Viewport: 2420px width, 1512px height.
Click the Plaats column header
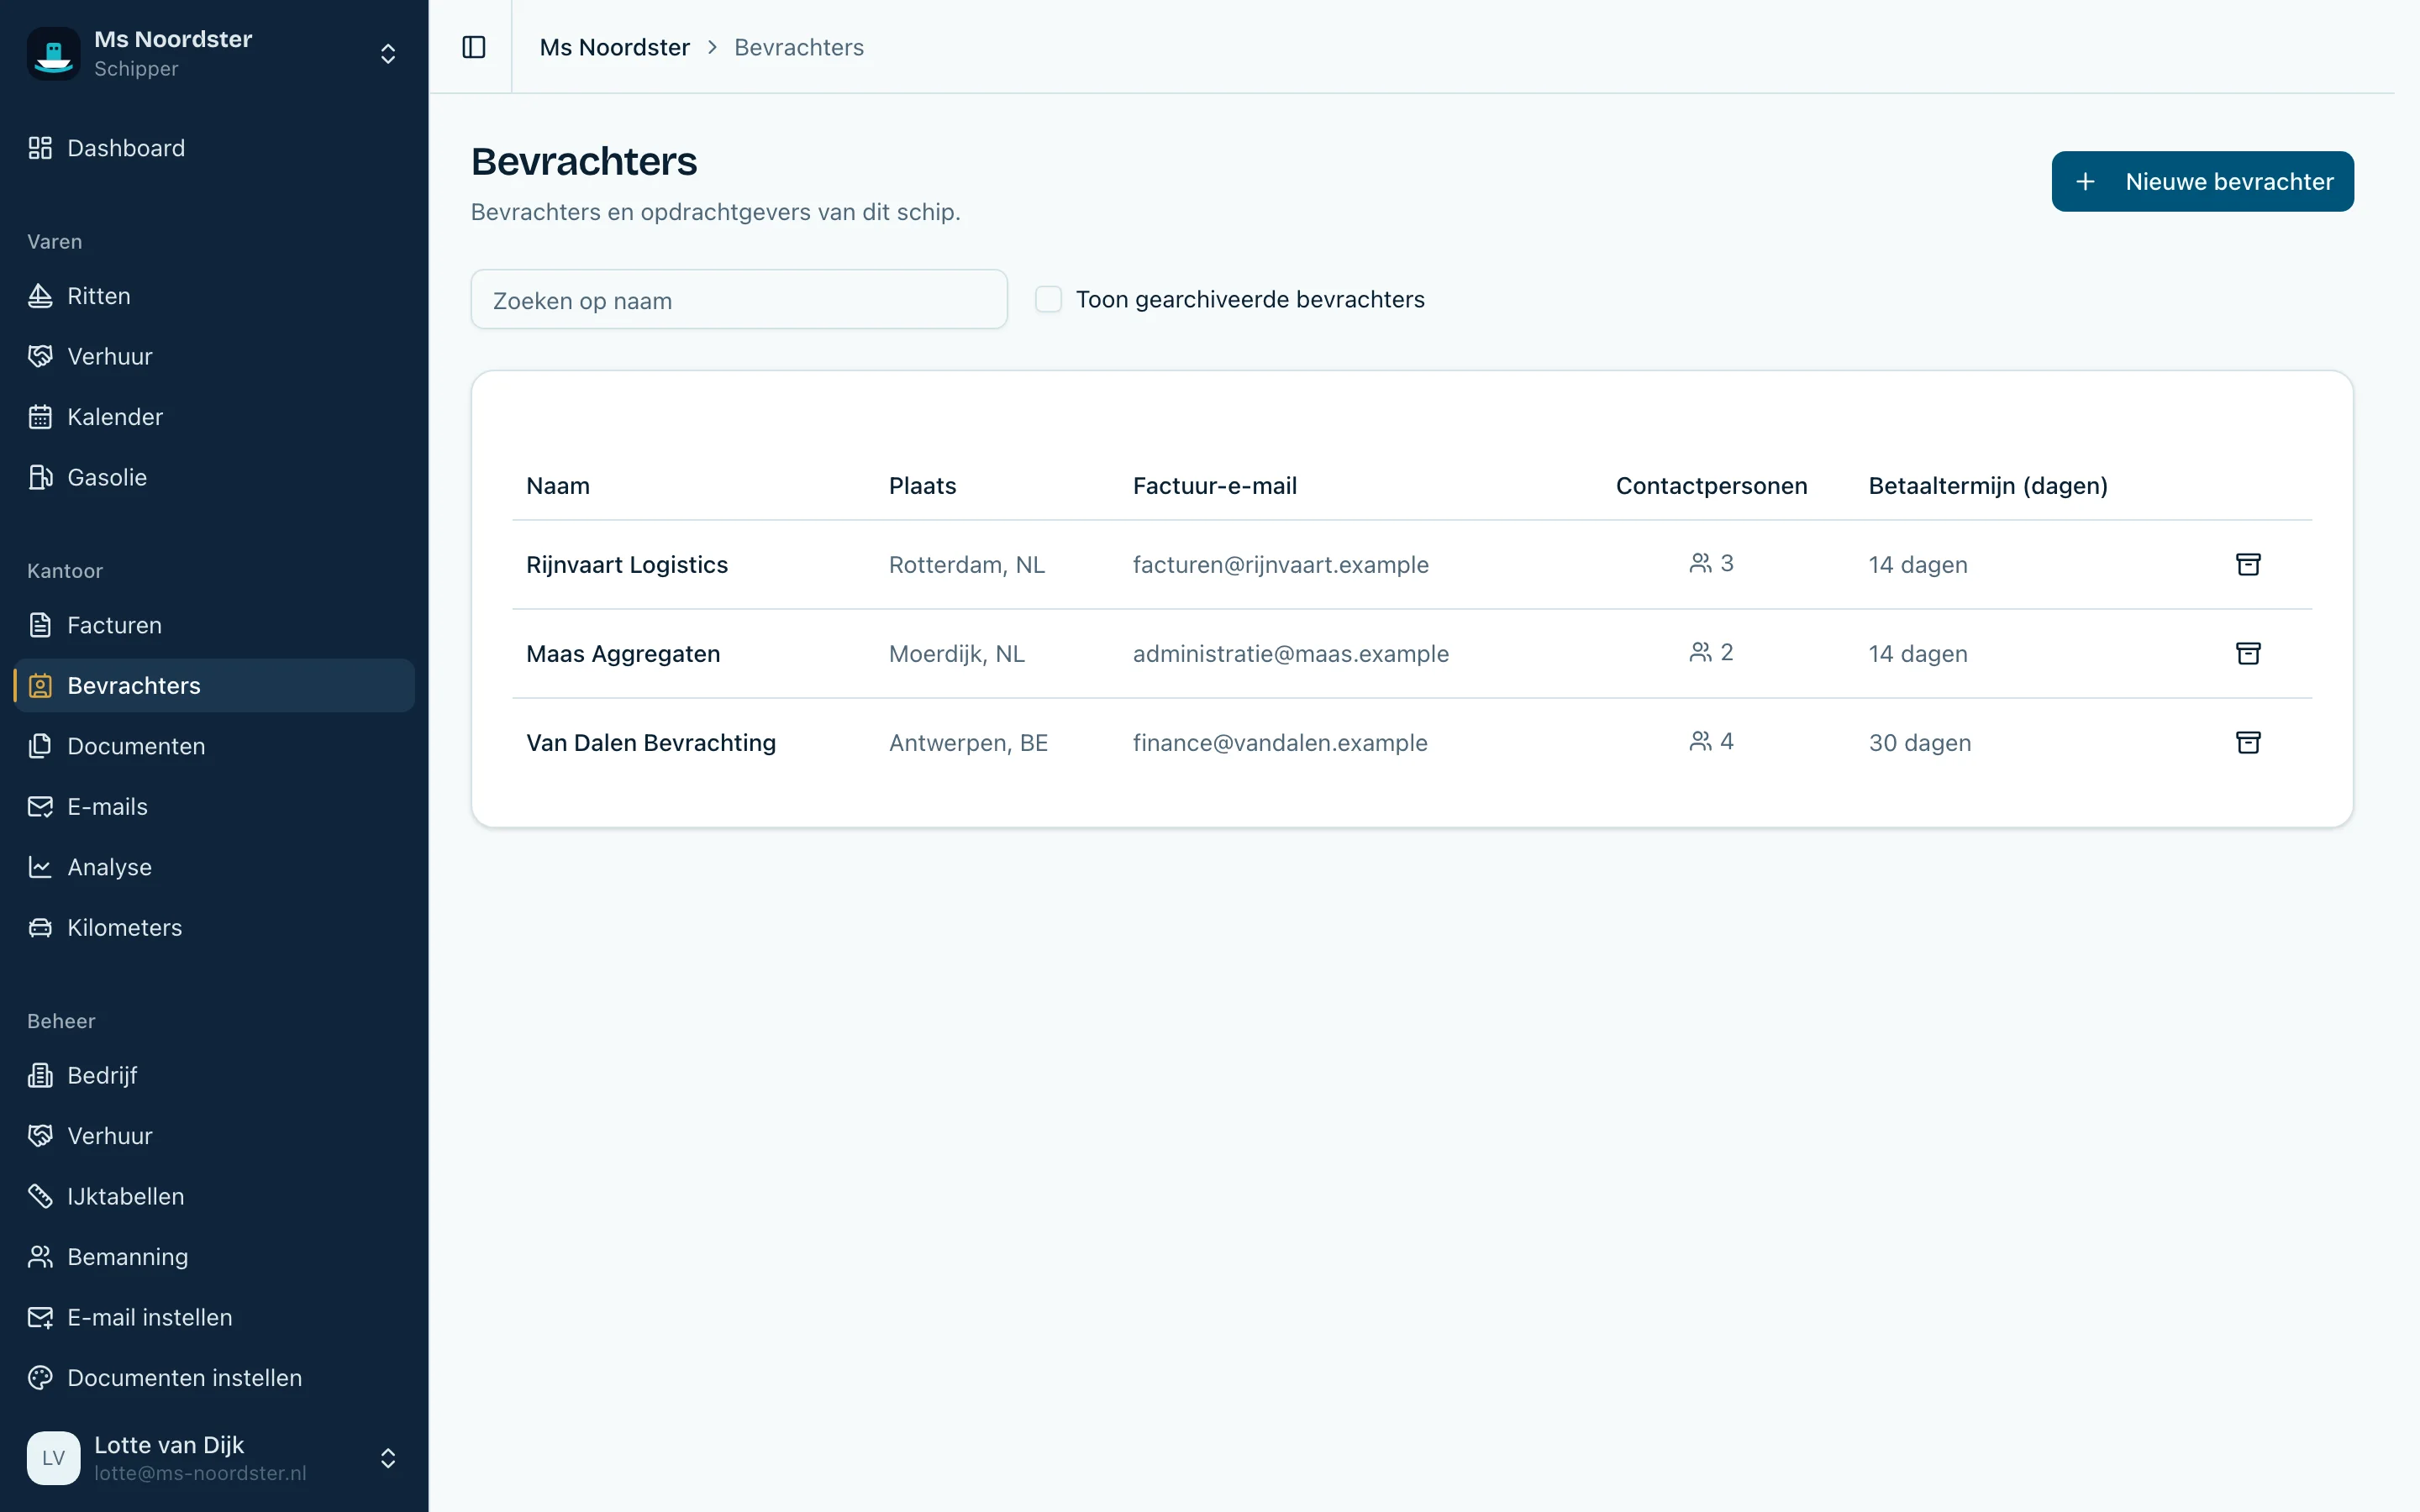(x=922, y=485)
